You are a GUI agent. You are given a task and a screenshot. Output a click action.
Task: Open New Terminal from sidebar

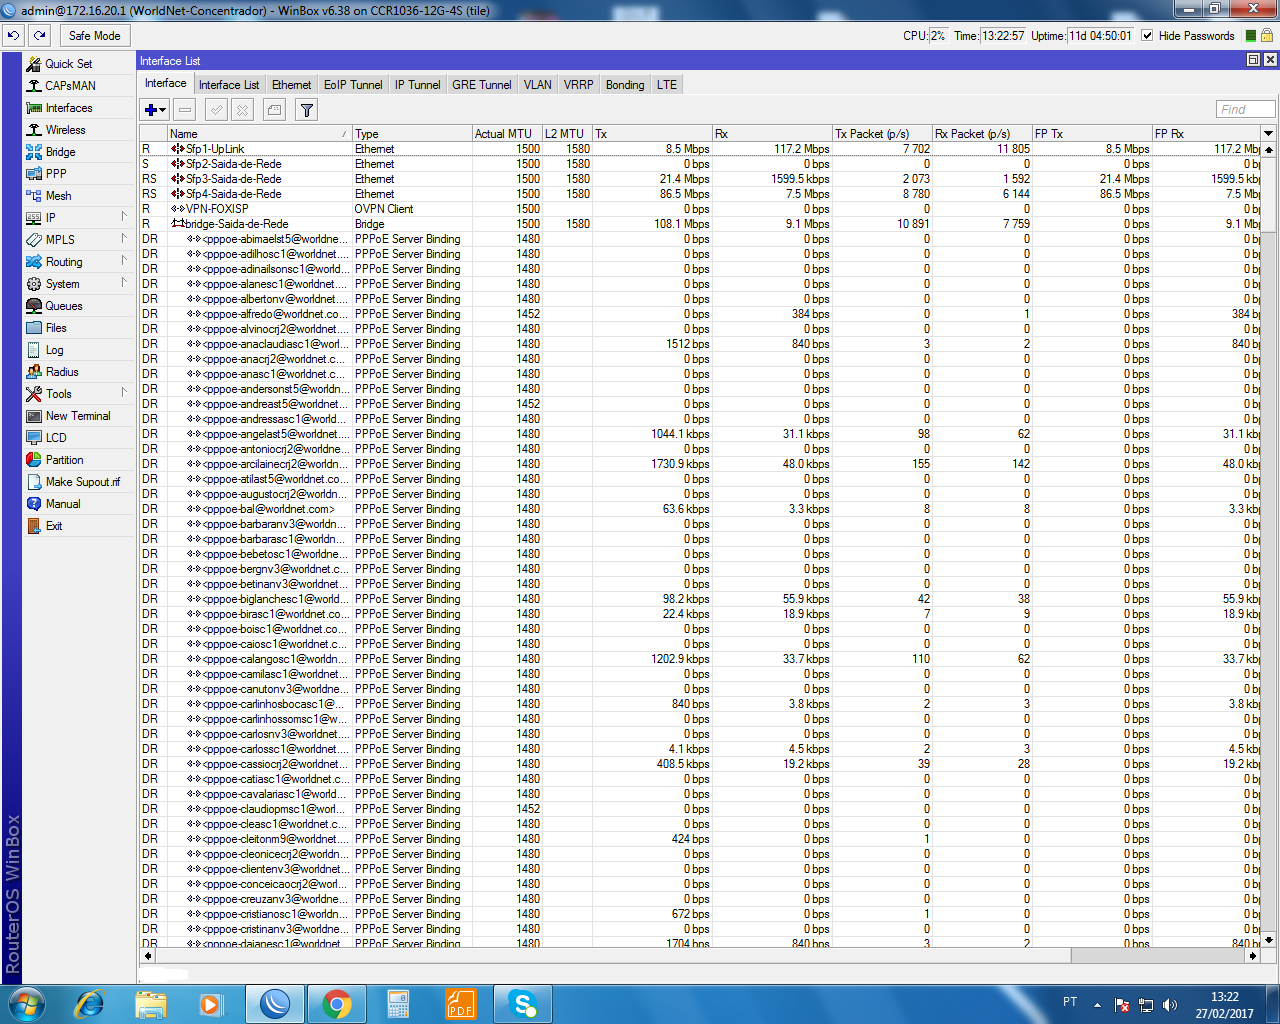(x=78, y=415)
